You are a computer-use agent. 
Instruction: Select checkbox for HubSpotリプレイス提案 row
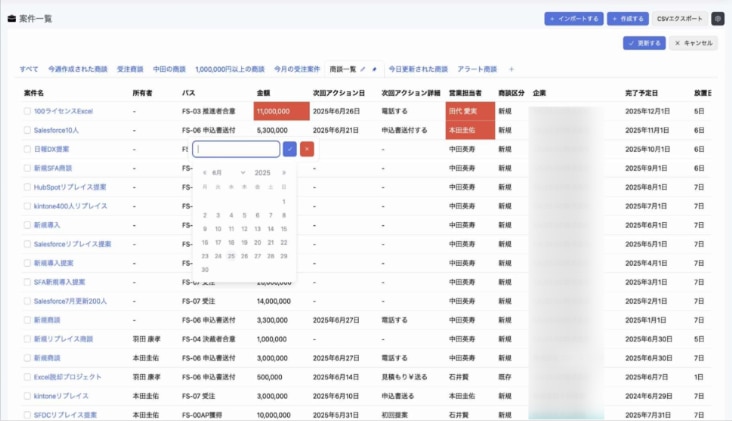[x=28, y=187]
